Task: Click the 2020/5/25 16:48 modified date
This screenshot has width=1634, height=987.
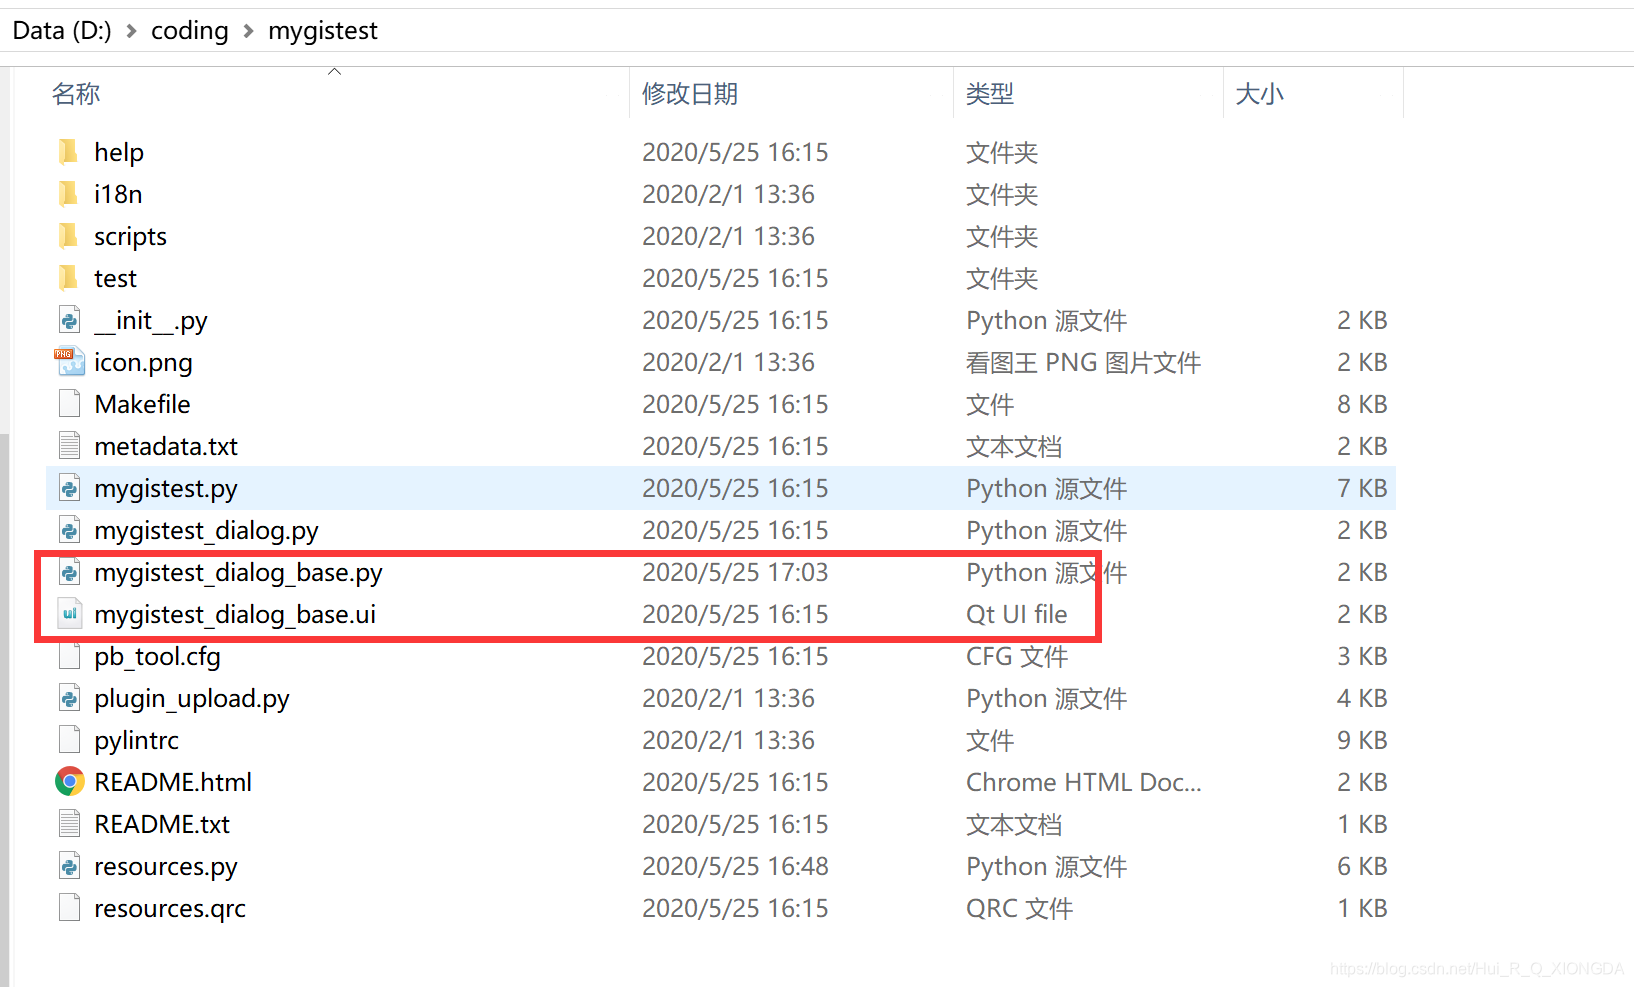Action: tap(735, 866)
